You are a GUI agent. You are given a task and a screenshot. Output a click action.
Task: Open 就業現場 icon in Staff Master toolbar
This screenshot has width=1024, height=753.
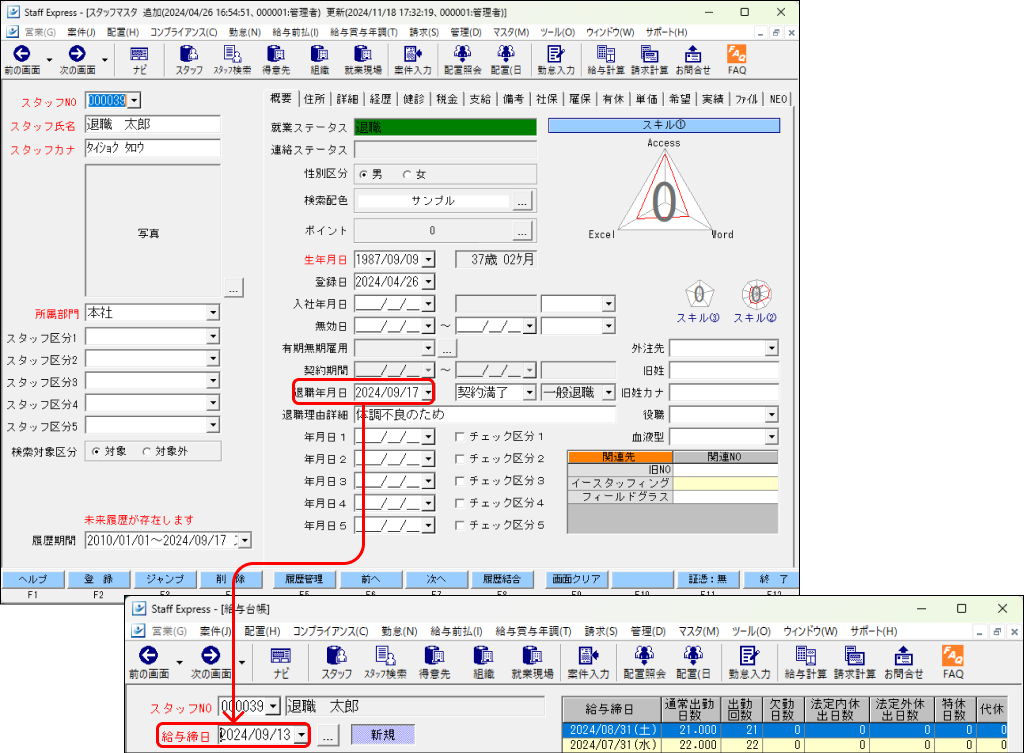[362, 59]
